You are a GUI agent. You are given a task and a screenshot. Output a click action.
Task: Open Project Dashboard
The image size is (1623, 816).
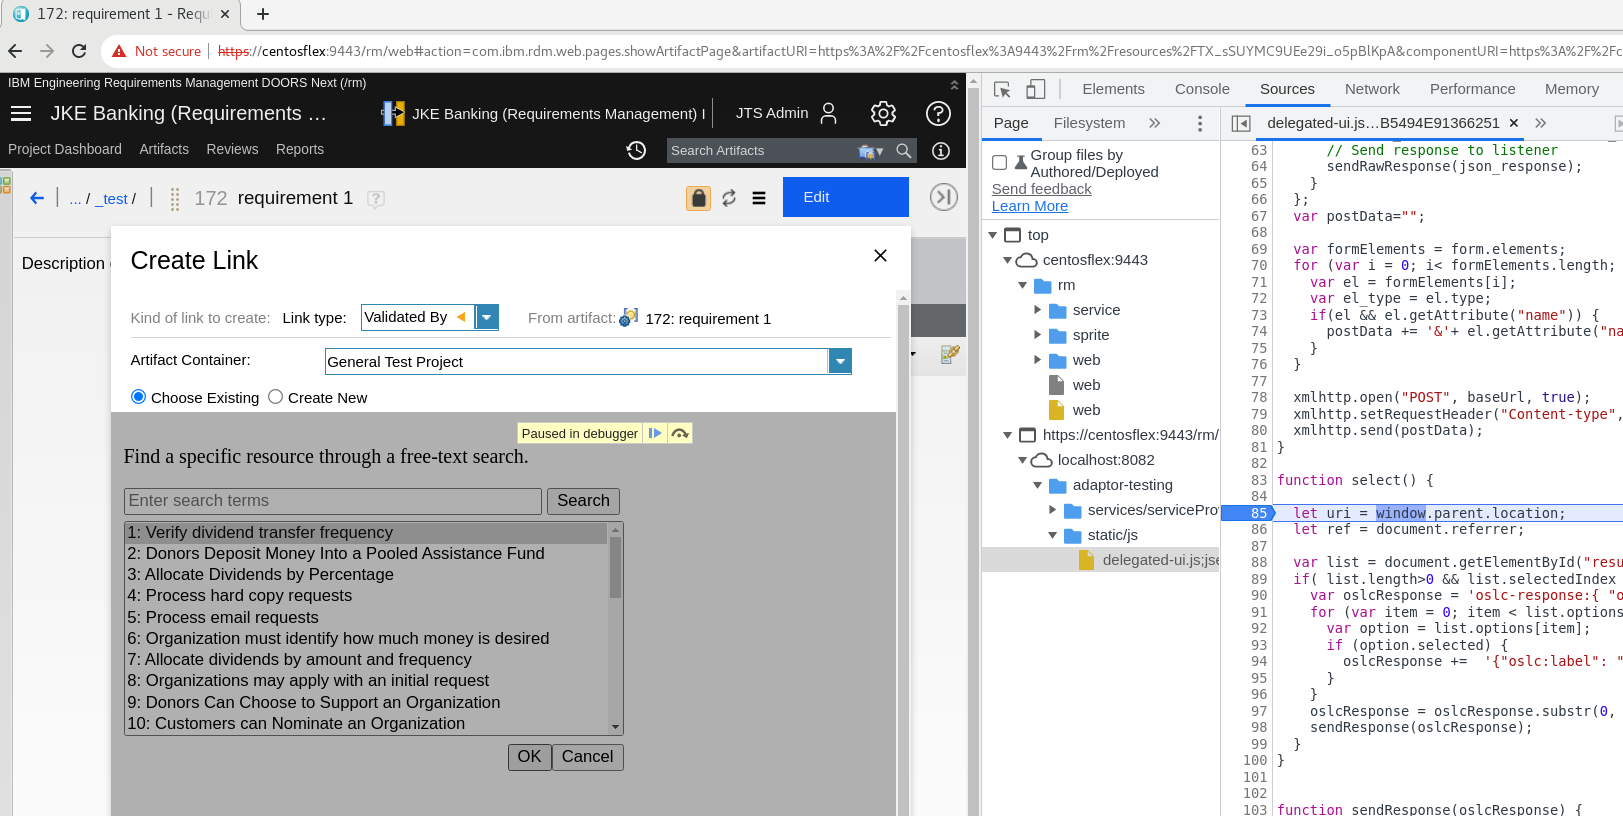tap(65, 149)
